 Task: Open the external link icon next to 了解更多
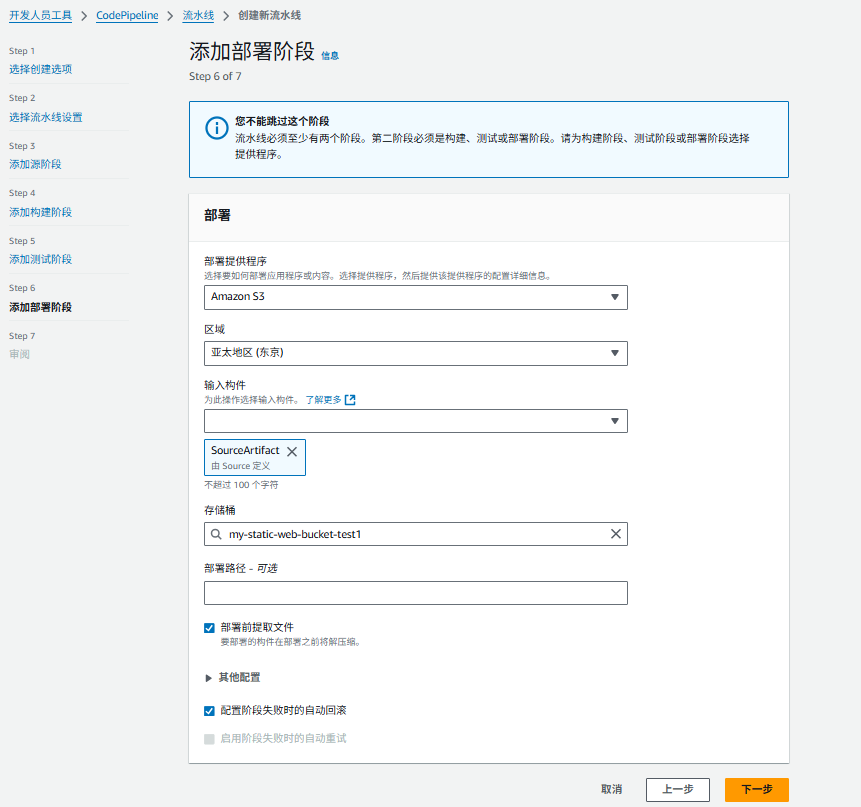coord(350,400)
